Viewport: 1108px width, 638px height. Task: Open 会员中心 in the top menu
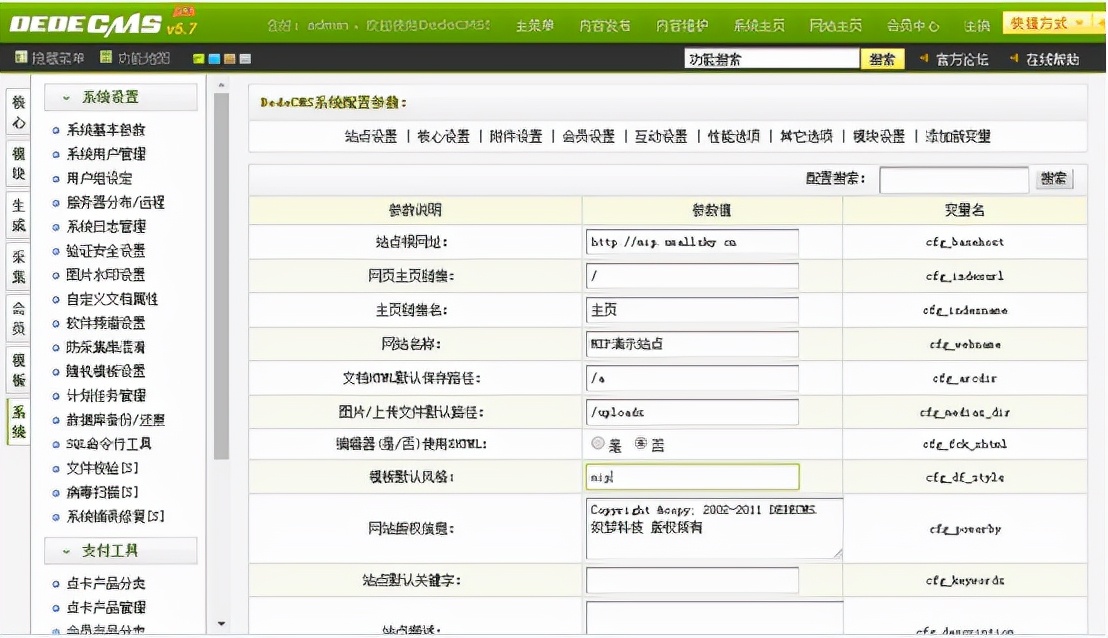coord(913,25)
